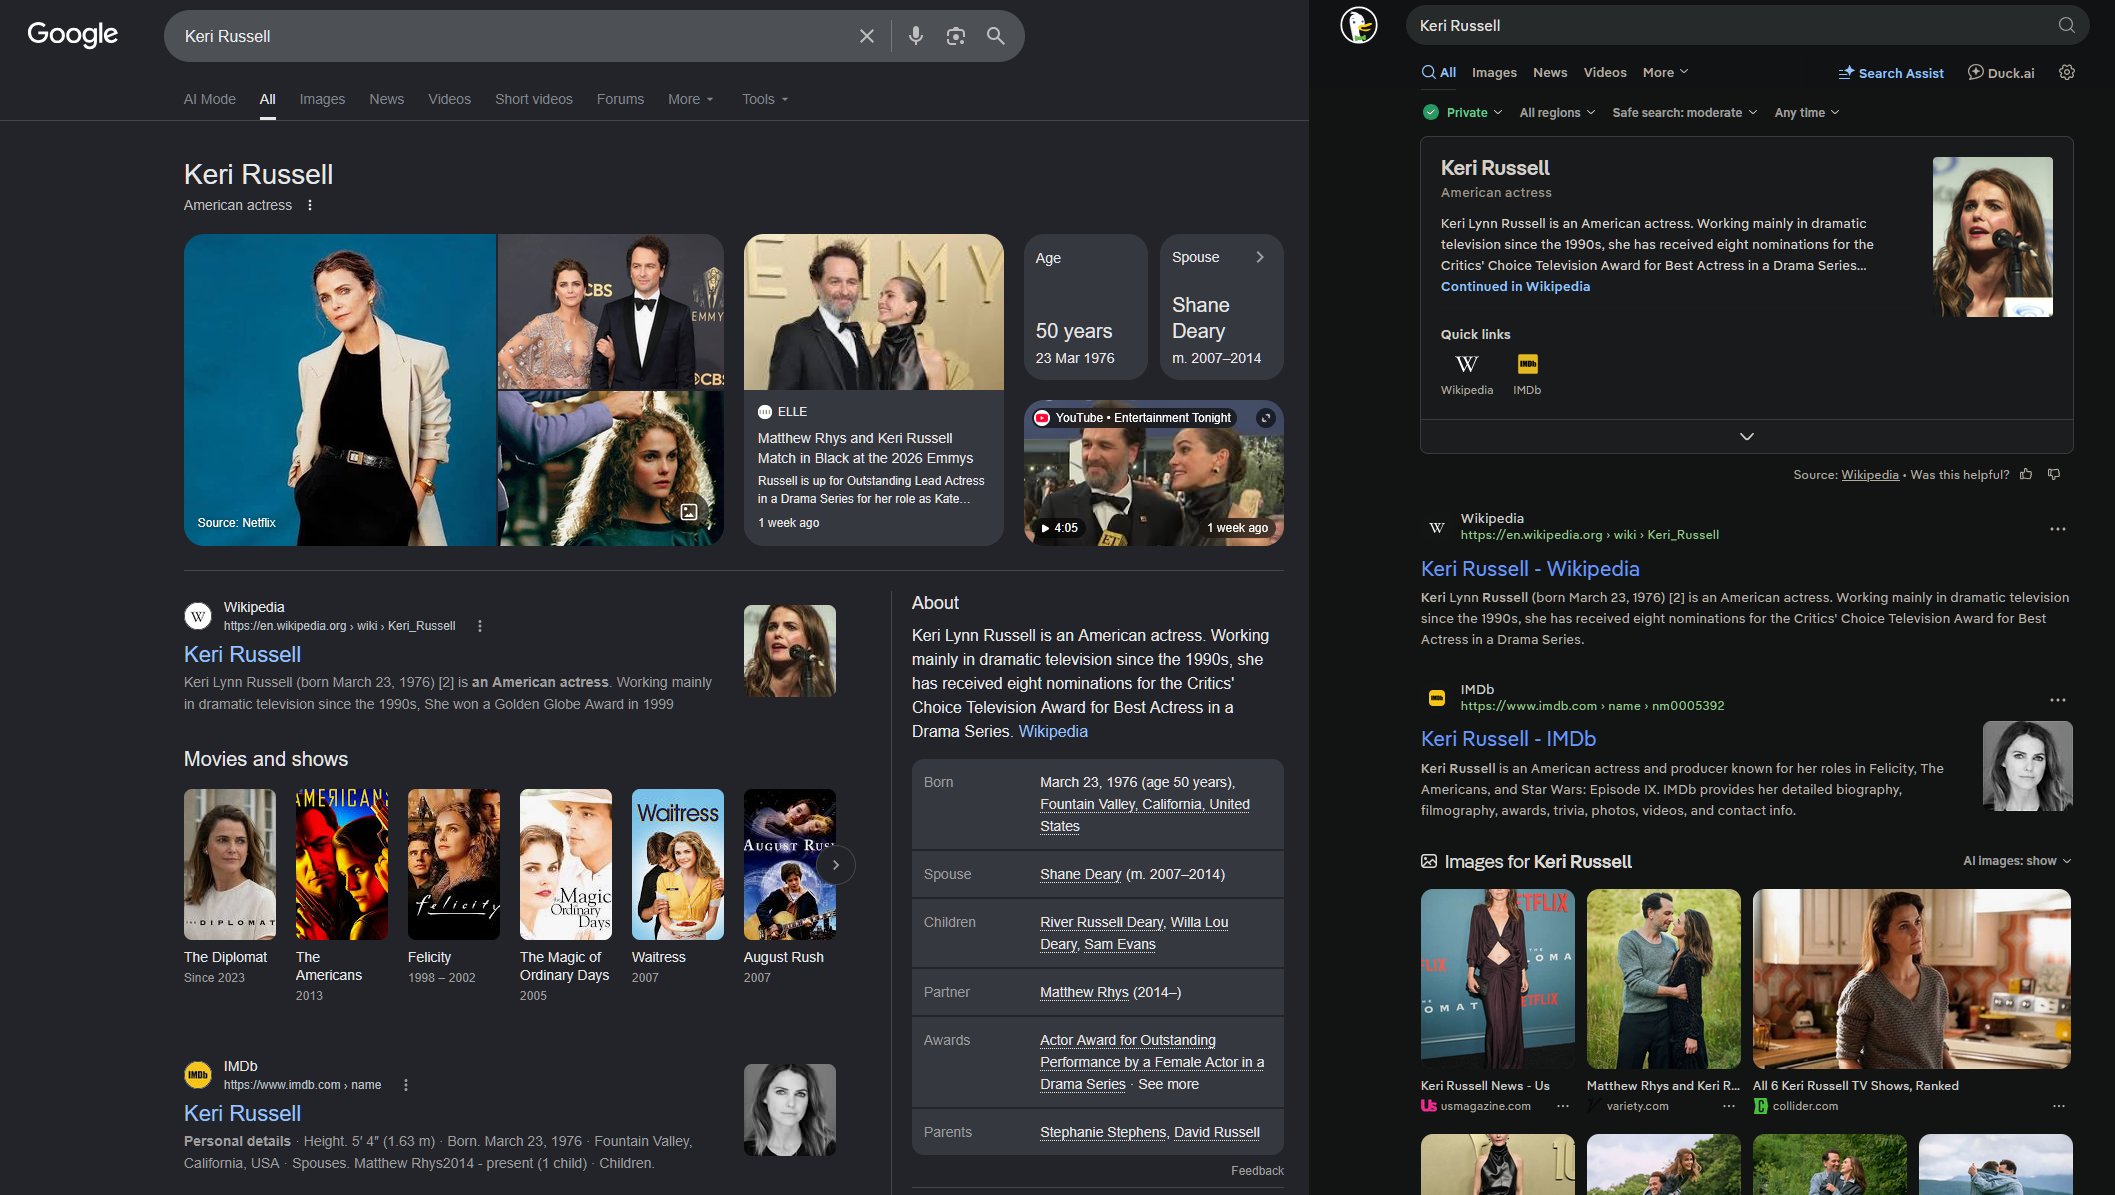
Task: Switch to Google News tab
Action: point(386,99)
